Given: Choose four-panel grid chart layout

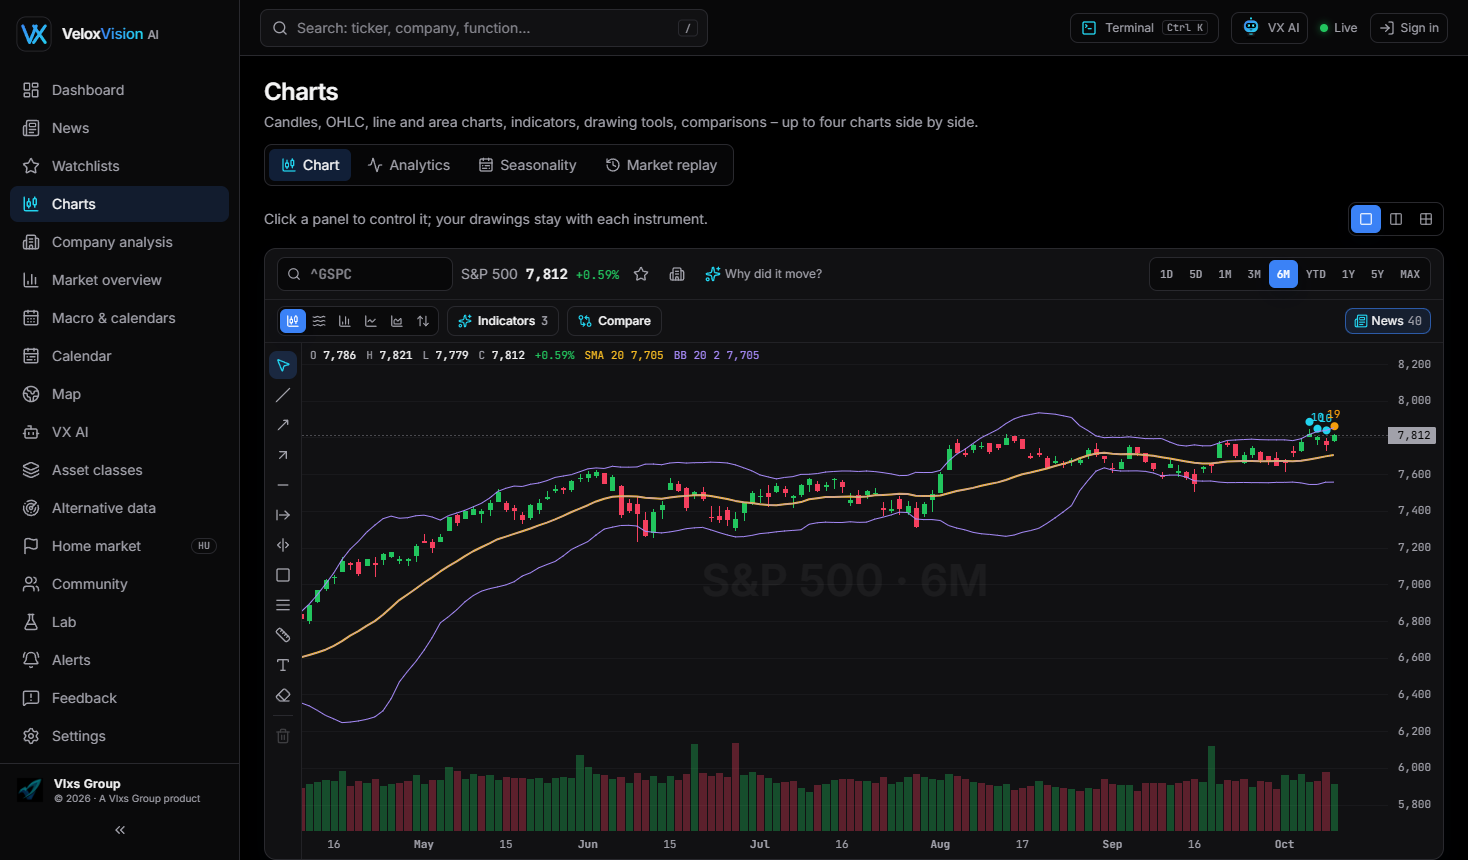Looking at the screenshot, I should coord(1426,219).
